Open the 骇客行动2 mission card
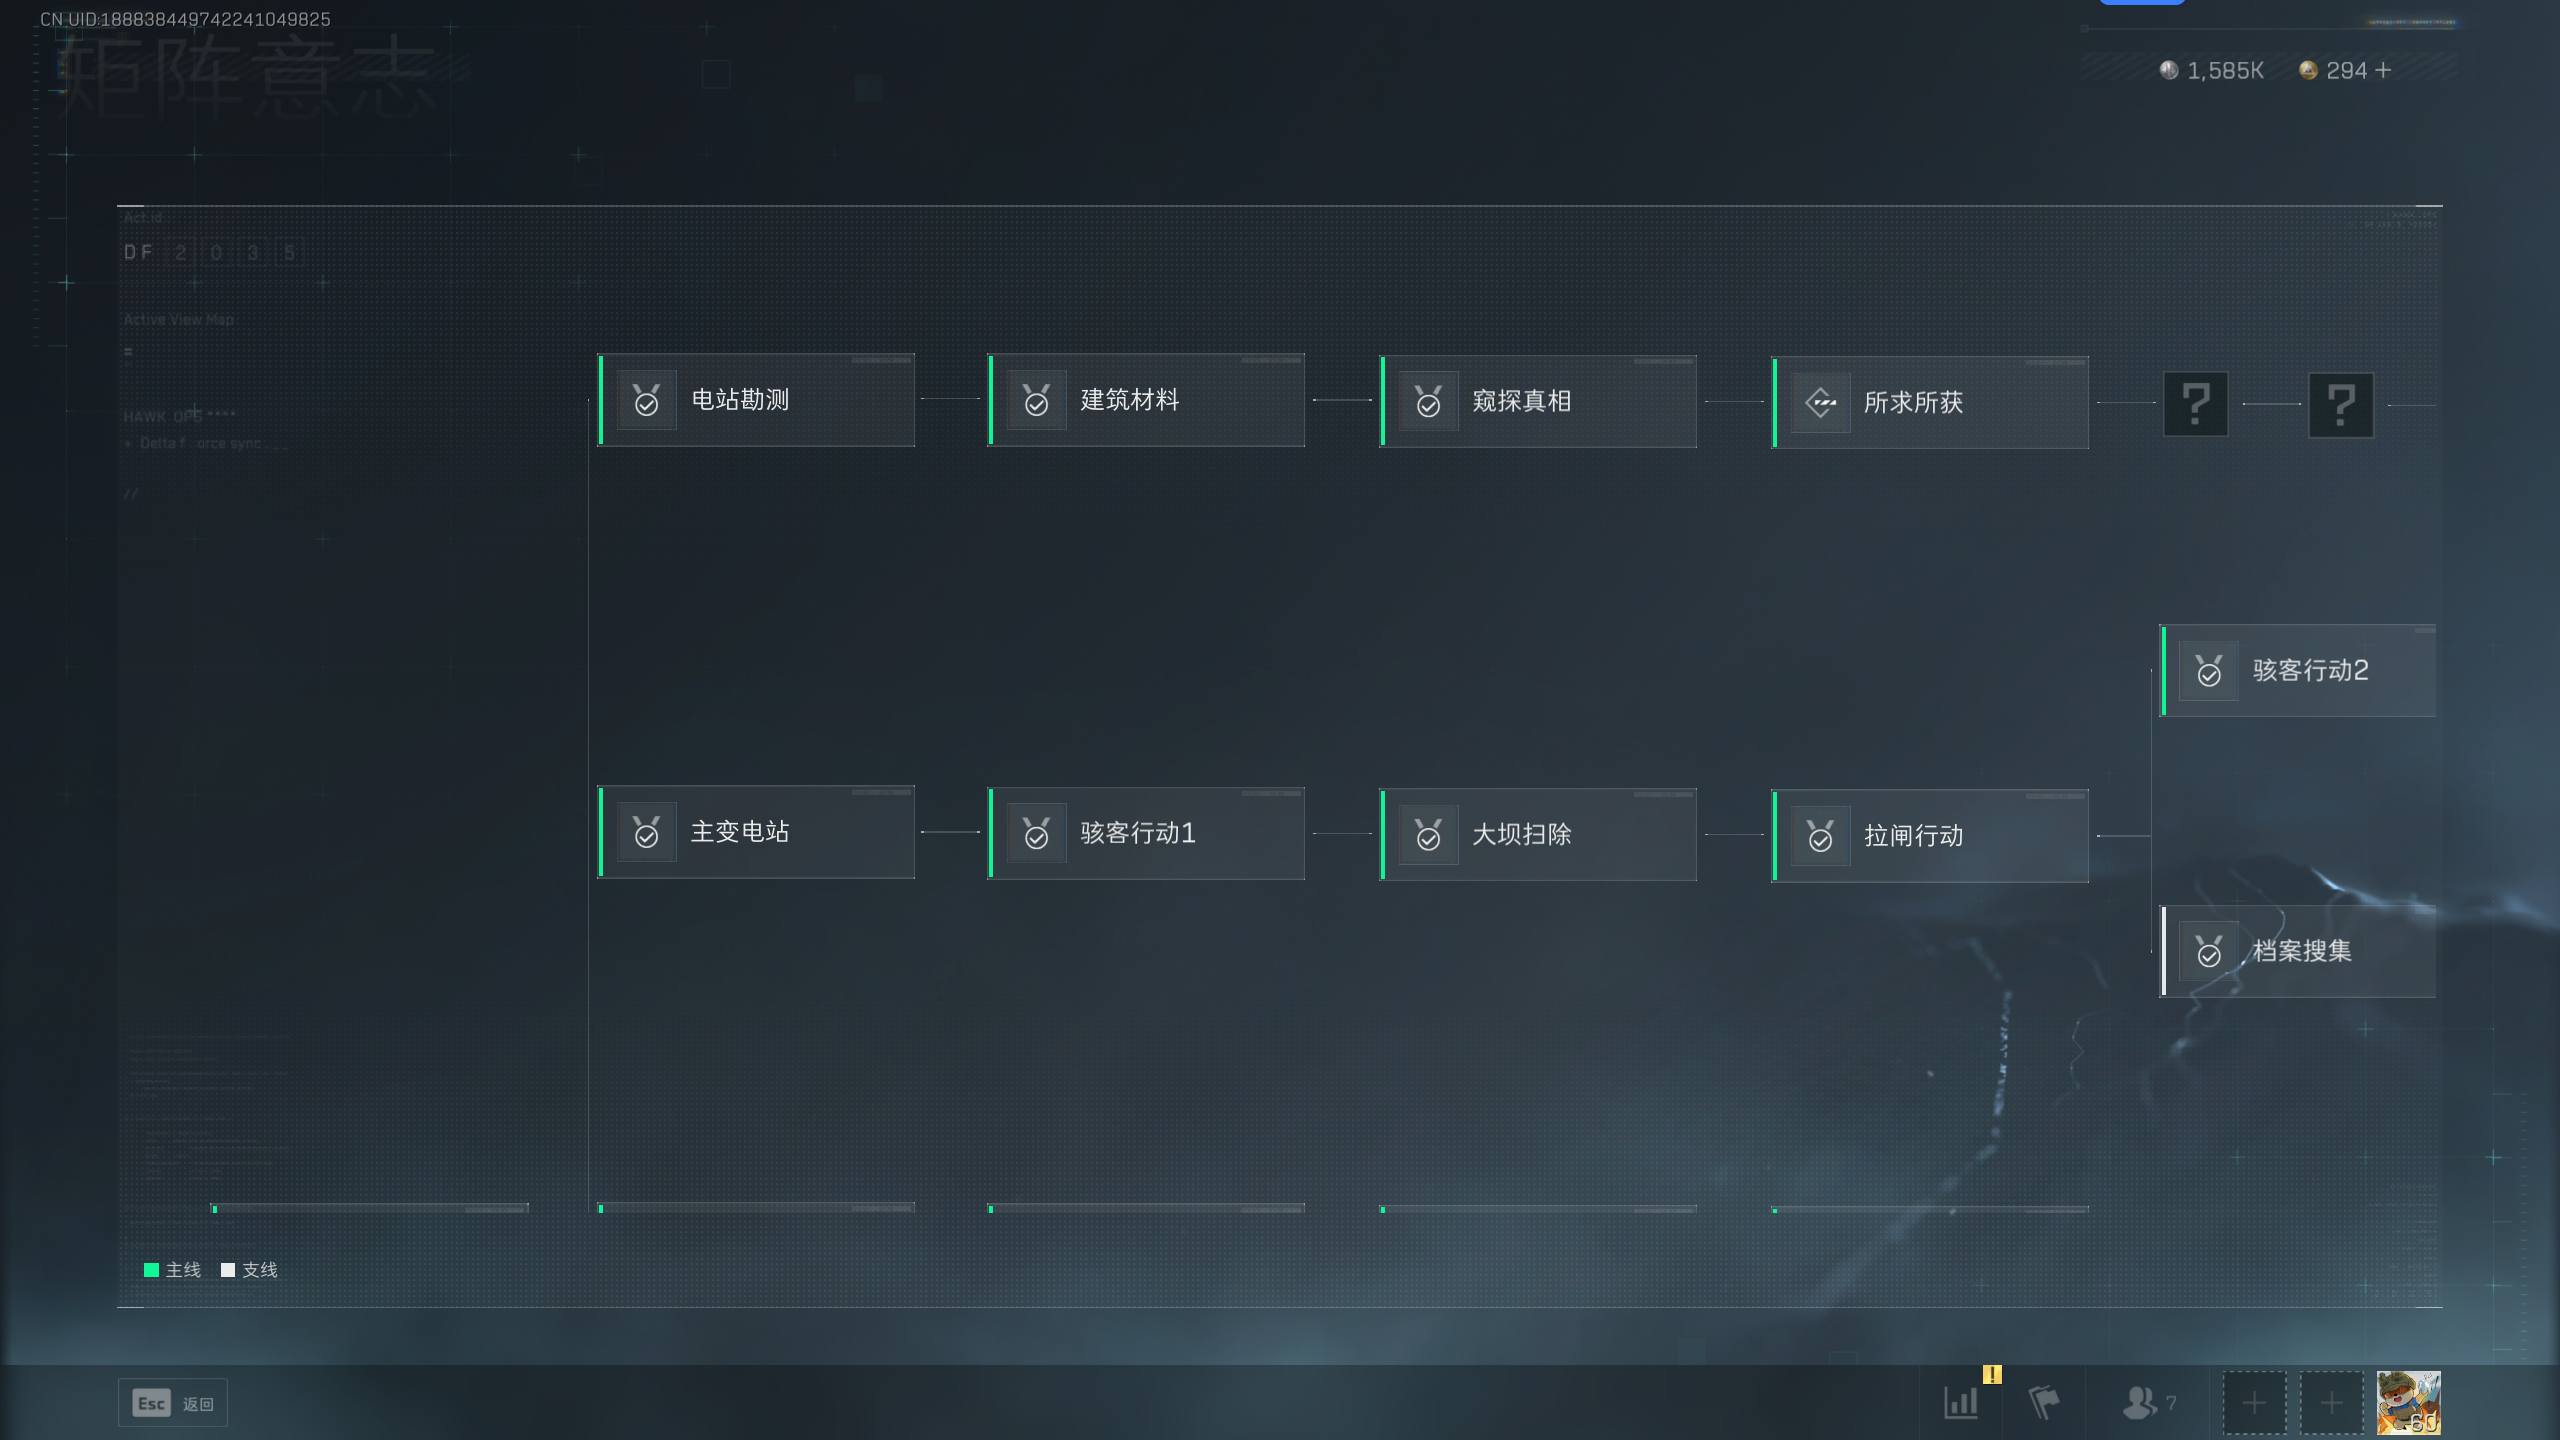This screenshot has height=1440, width=2560. 2298,671
